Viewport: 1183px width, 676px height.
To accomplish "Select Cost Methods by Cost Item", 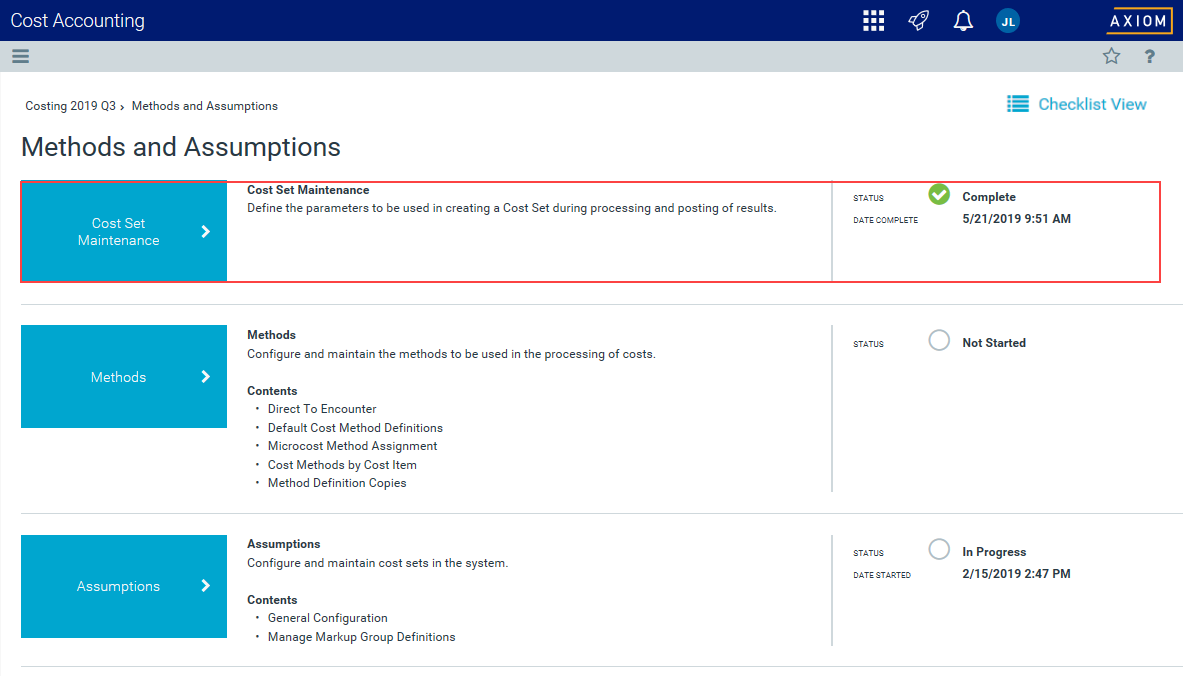I will click(x=342, y=465).
